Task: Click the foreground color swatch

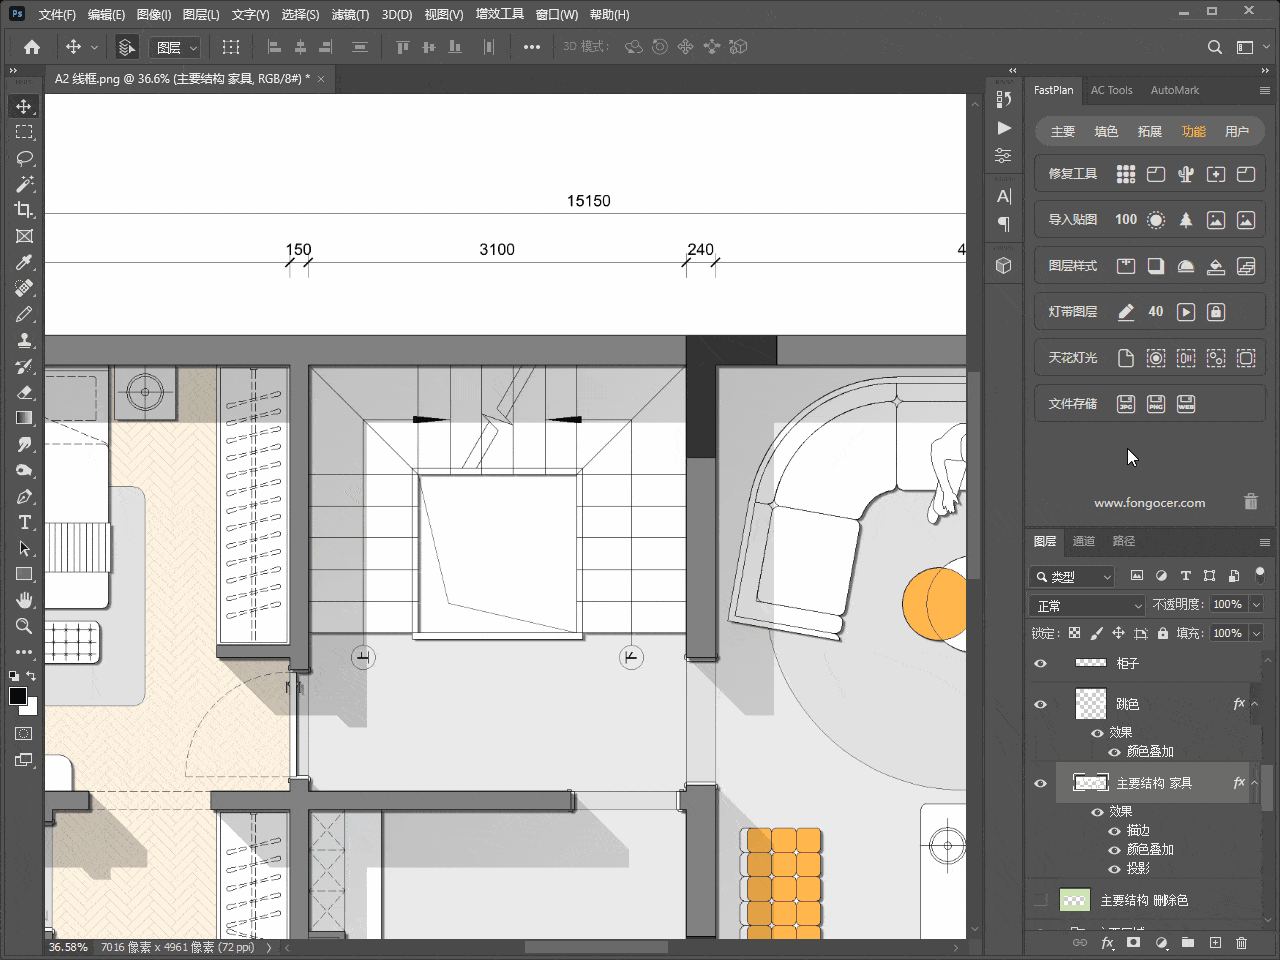Action: (18, 696)
